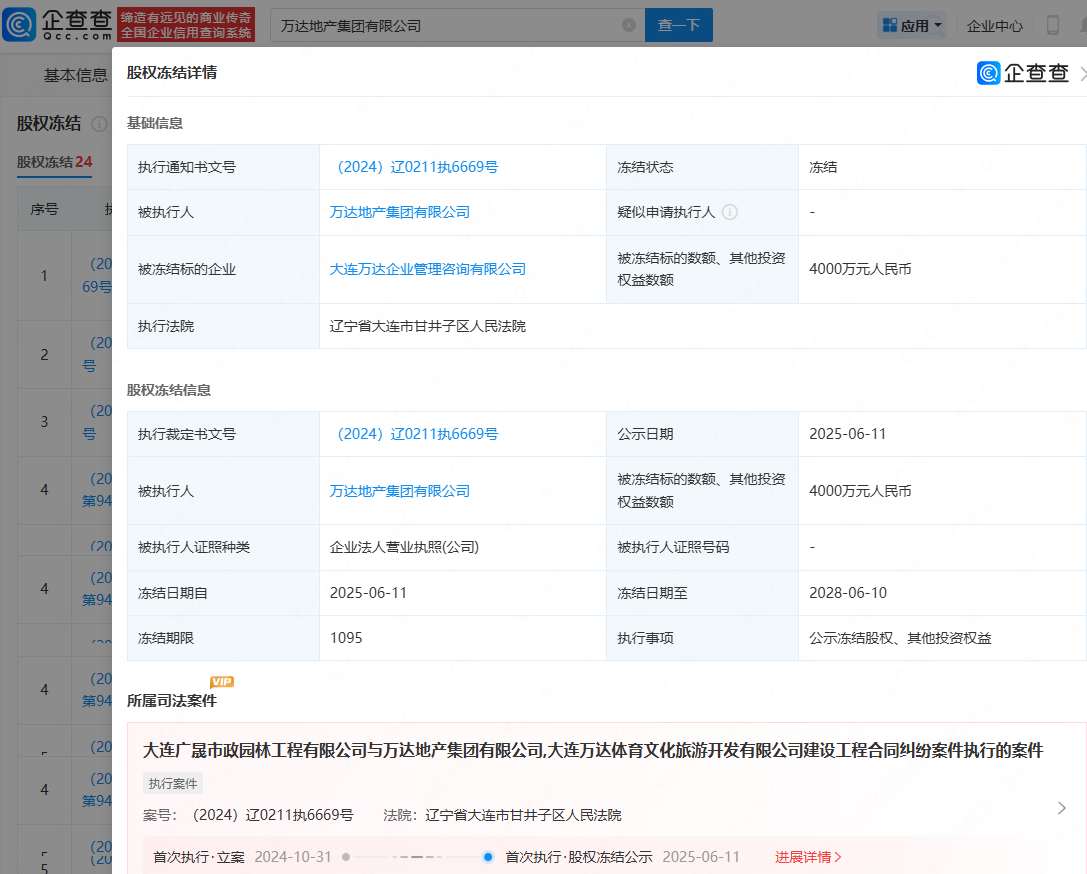This screenshot has width=1087, height=874.
Task: Click the 冻结日期至 value 2028-06-10
Action: (x=848, y=593)
